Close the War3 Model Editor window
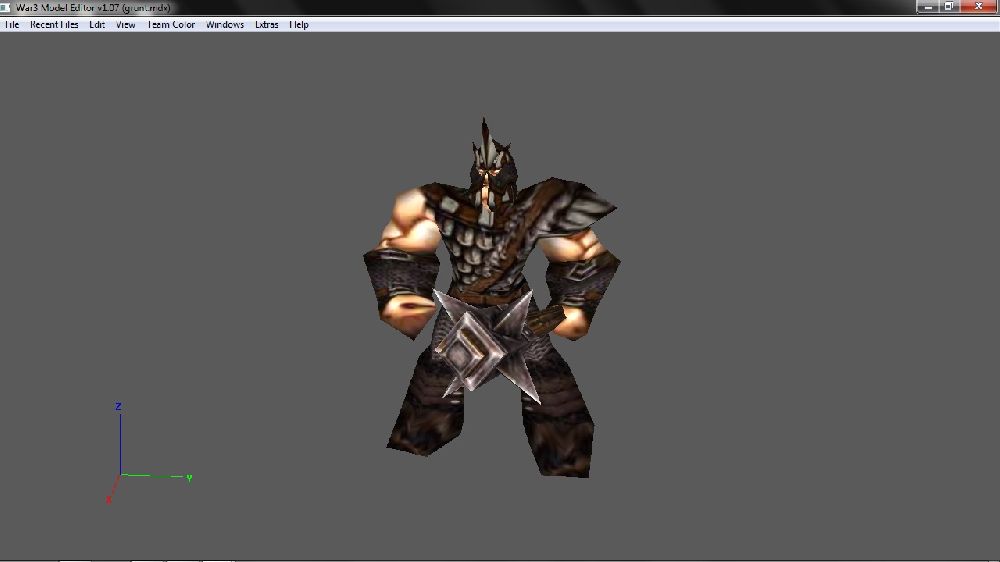This screenshot has width=1000, height=562. 979,6
